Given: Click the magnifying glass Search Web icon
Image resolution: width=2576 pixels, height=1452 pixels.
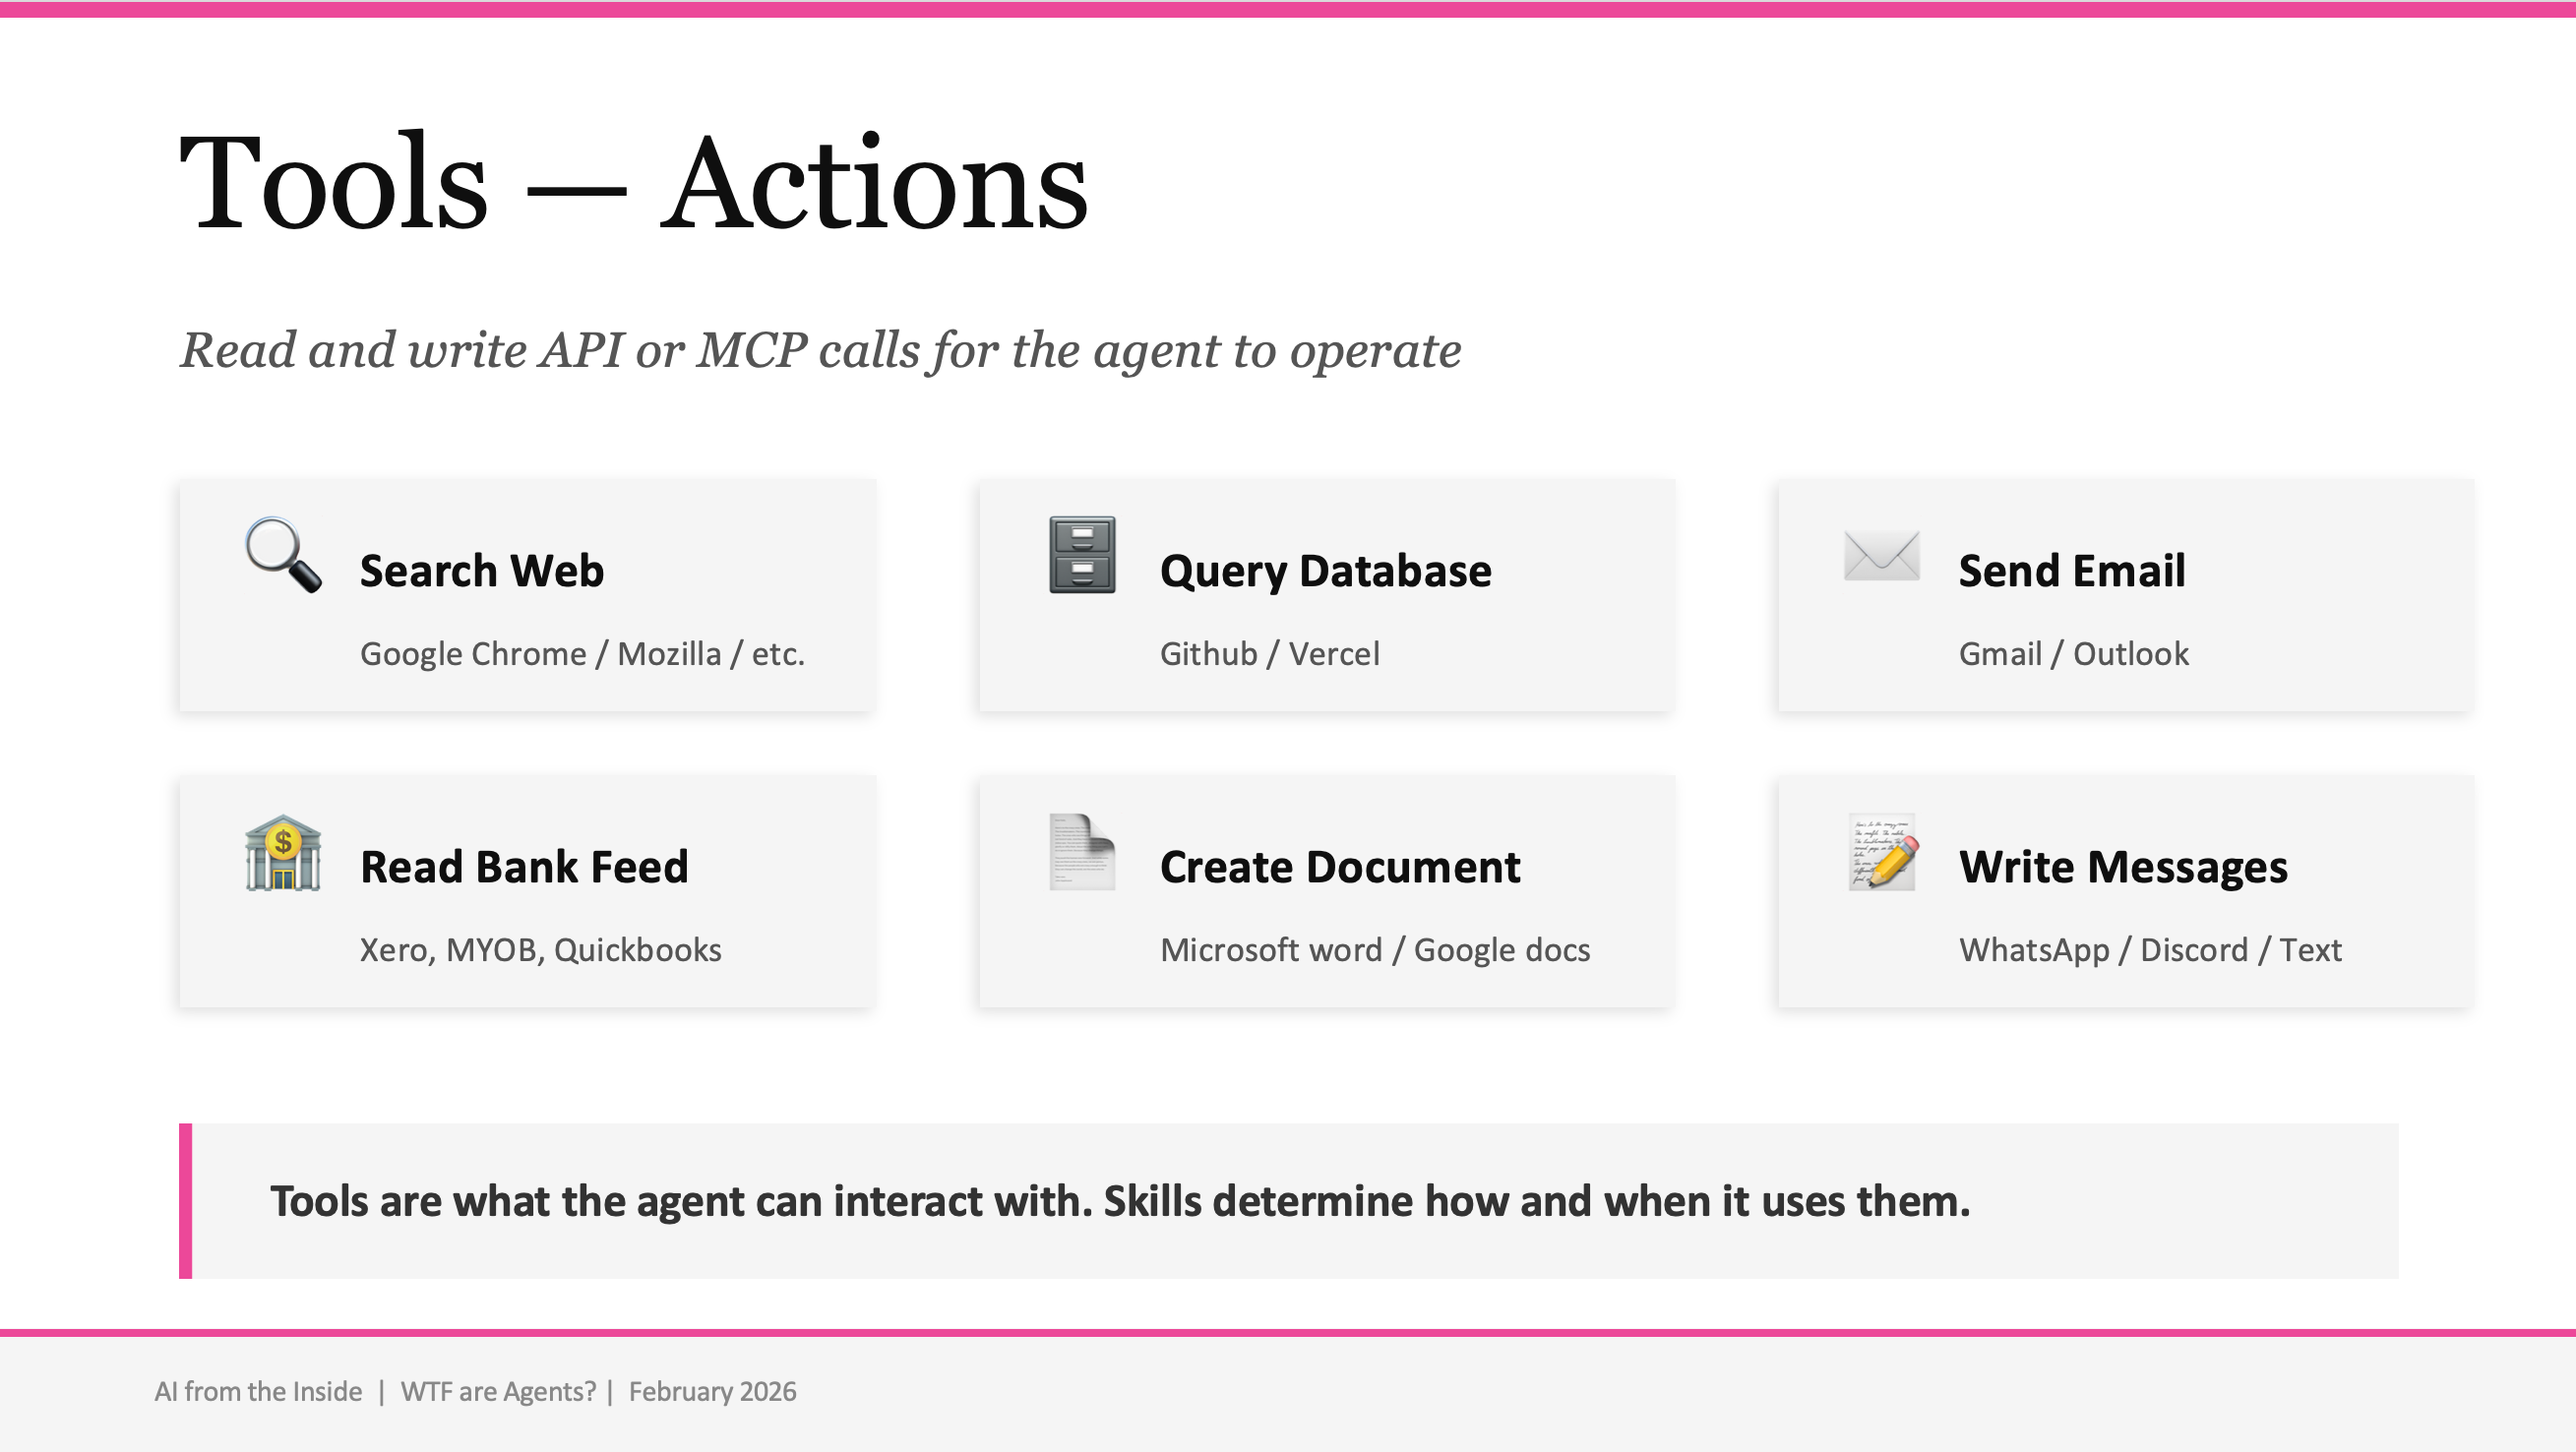Looking at the screenshot, I should (x=284, y=555).
